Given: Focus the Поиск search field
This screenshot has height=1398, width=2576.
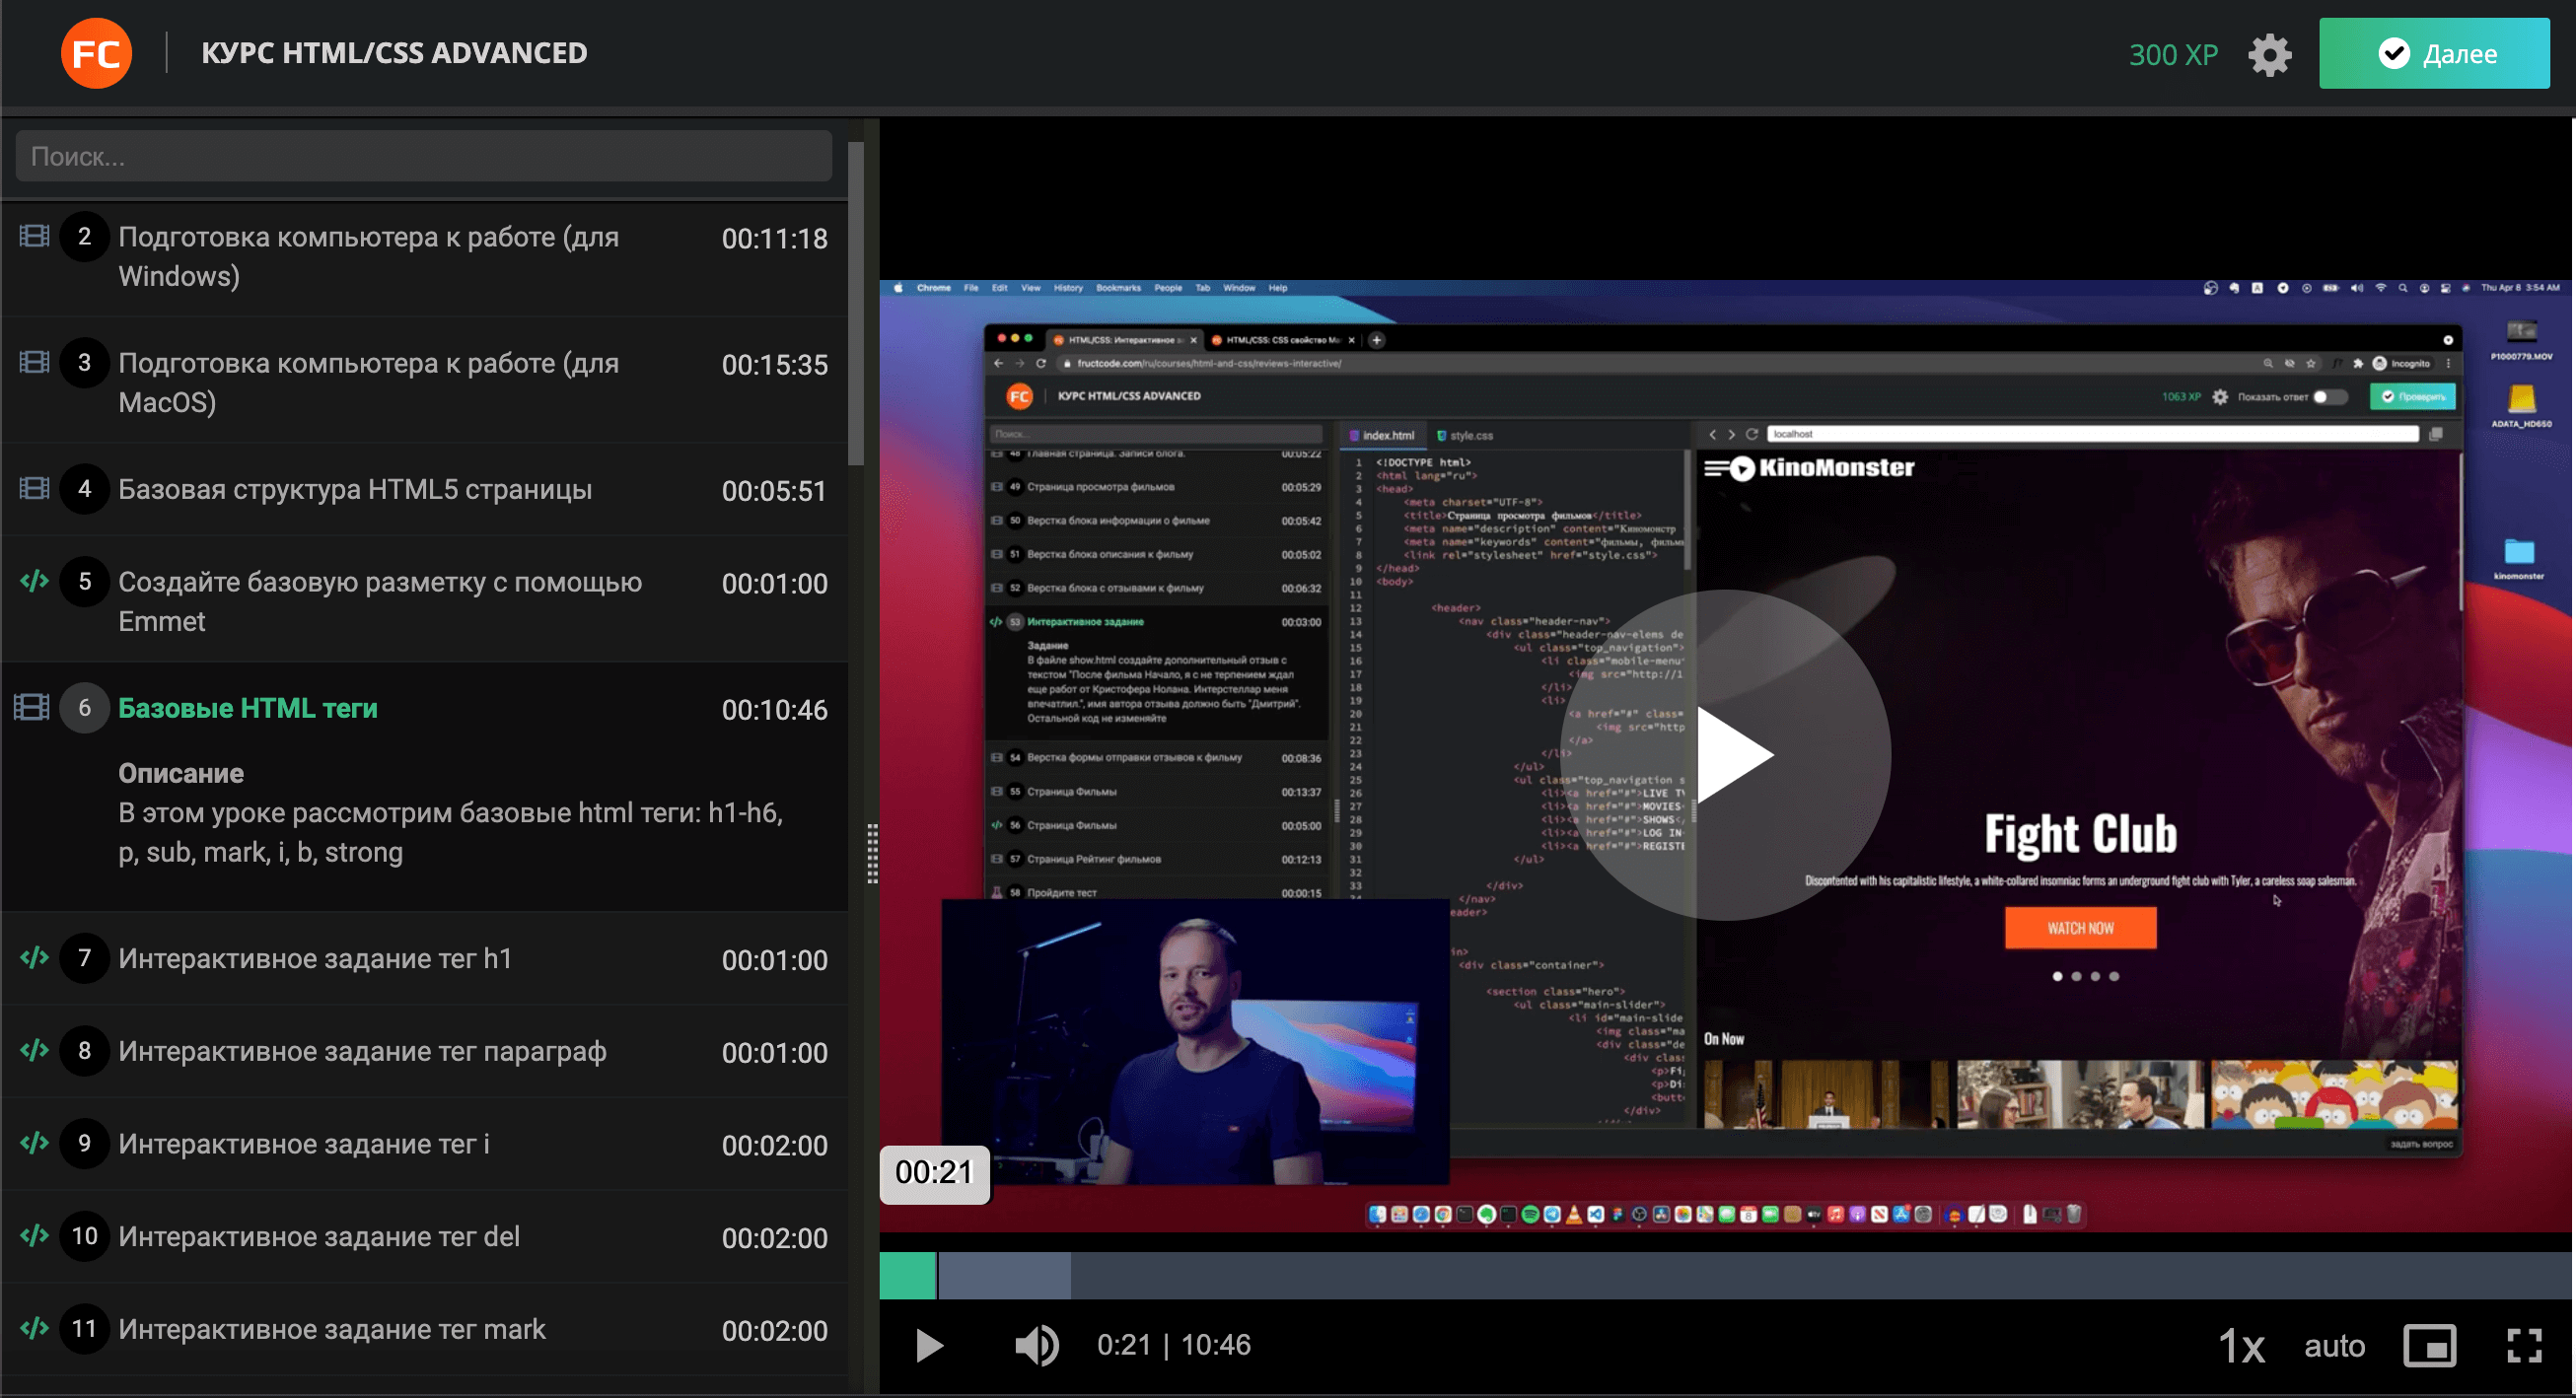Looking at the screenshot, I should 423,156.
